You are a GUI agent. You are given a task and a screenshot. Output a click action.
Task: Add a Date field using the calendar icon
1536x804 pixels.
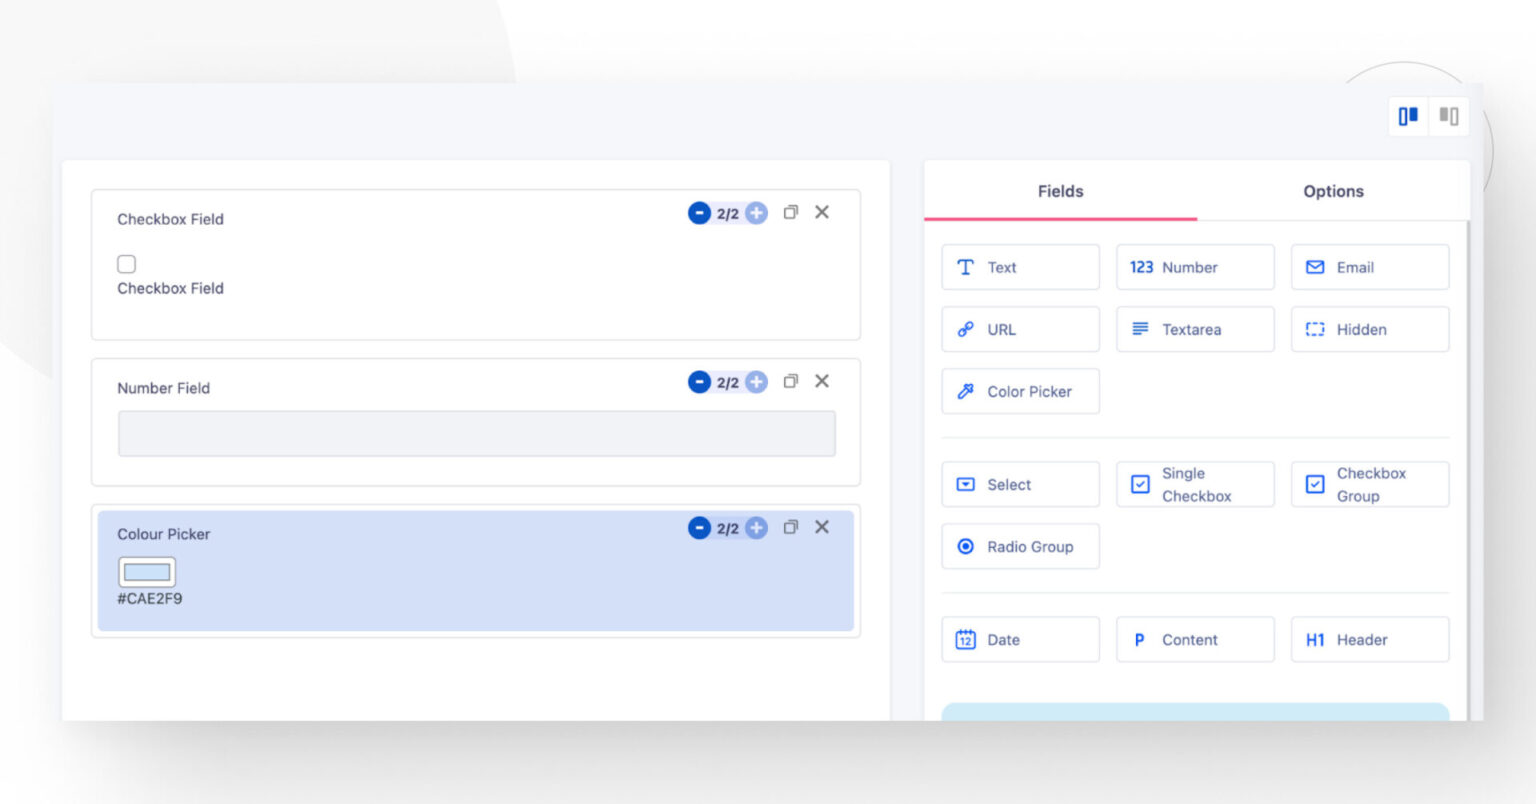(x=1019, y=639)
